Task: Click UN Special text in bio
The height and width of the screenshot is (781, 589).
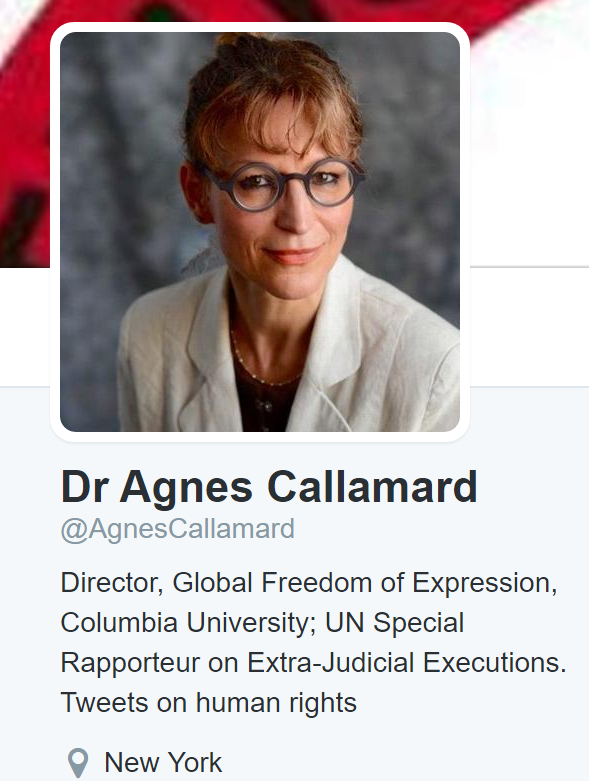Action: 394,623
